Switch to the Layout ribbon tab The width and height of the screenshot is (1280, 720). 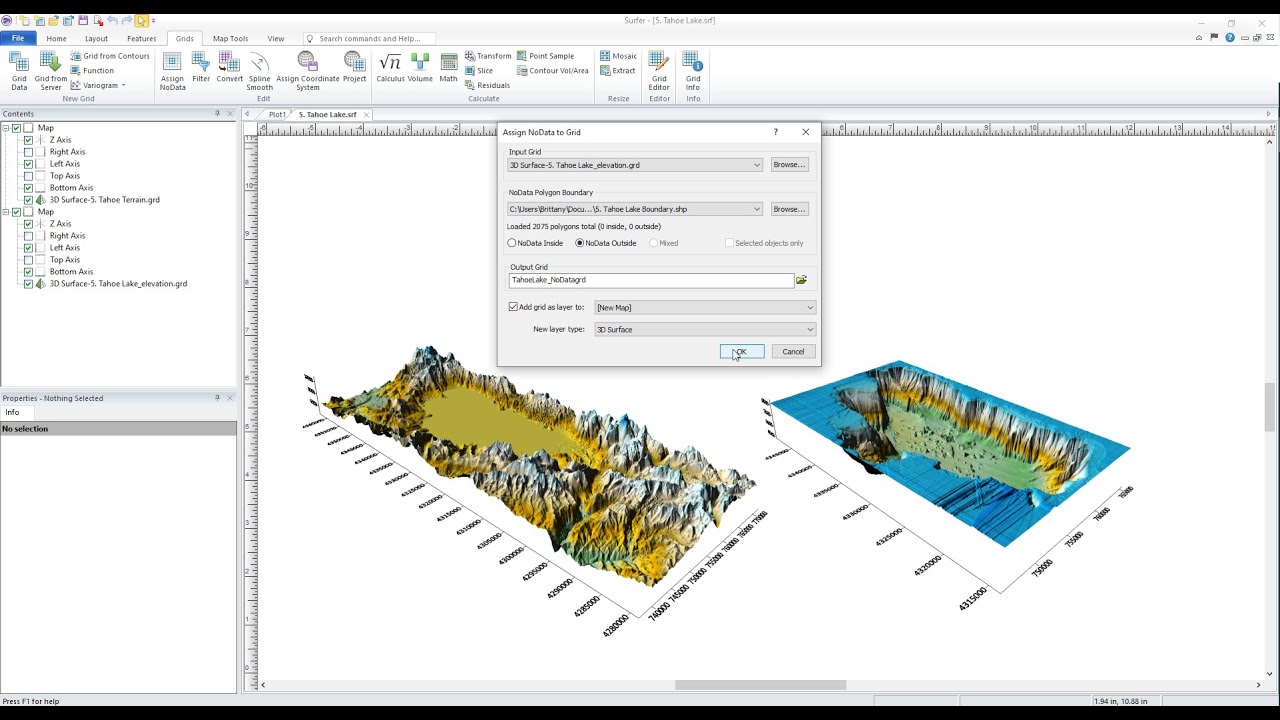click(96, 38)
